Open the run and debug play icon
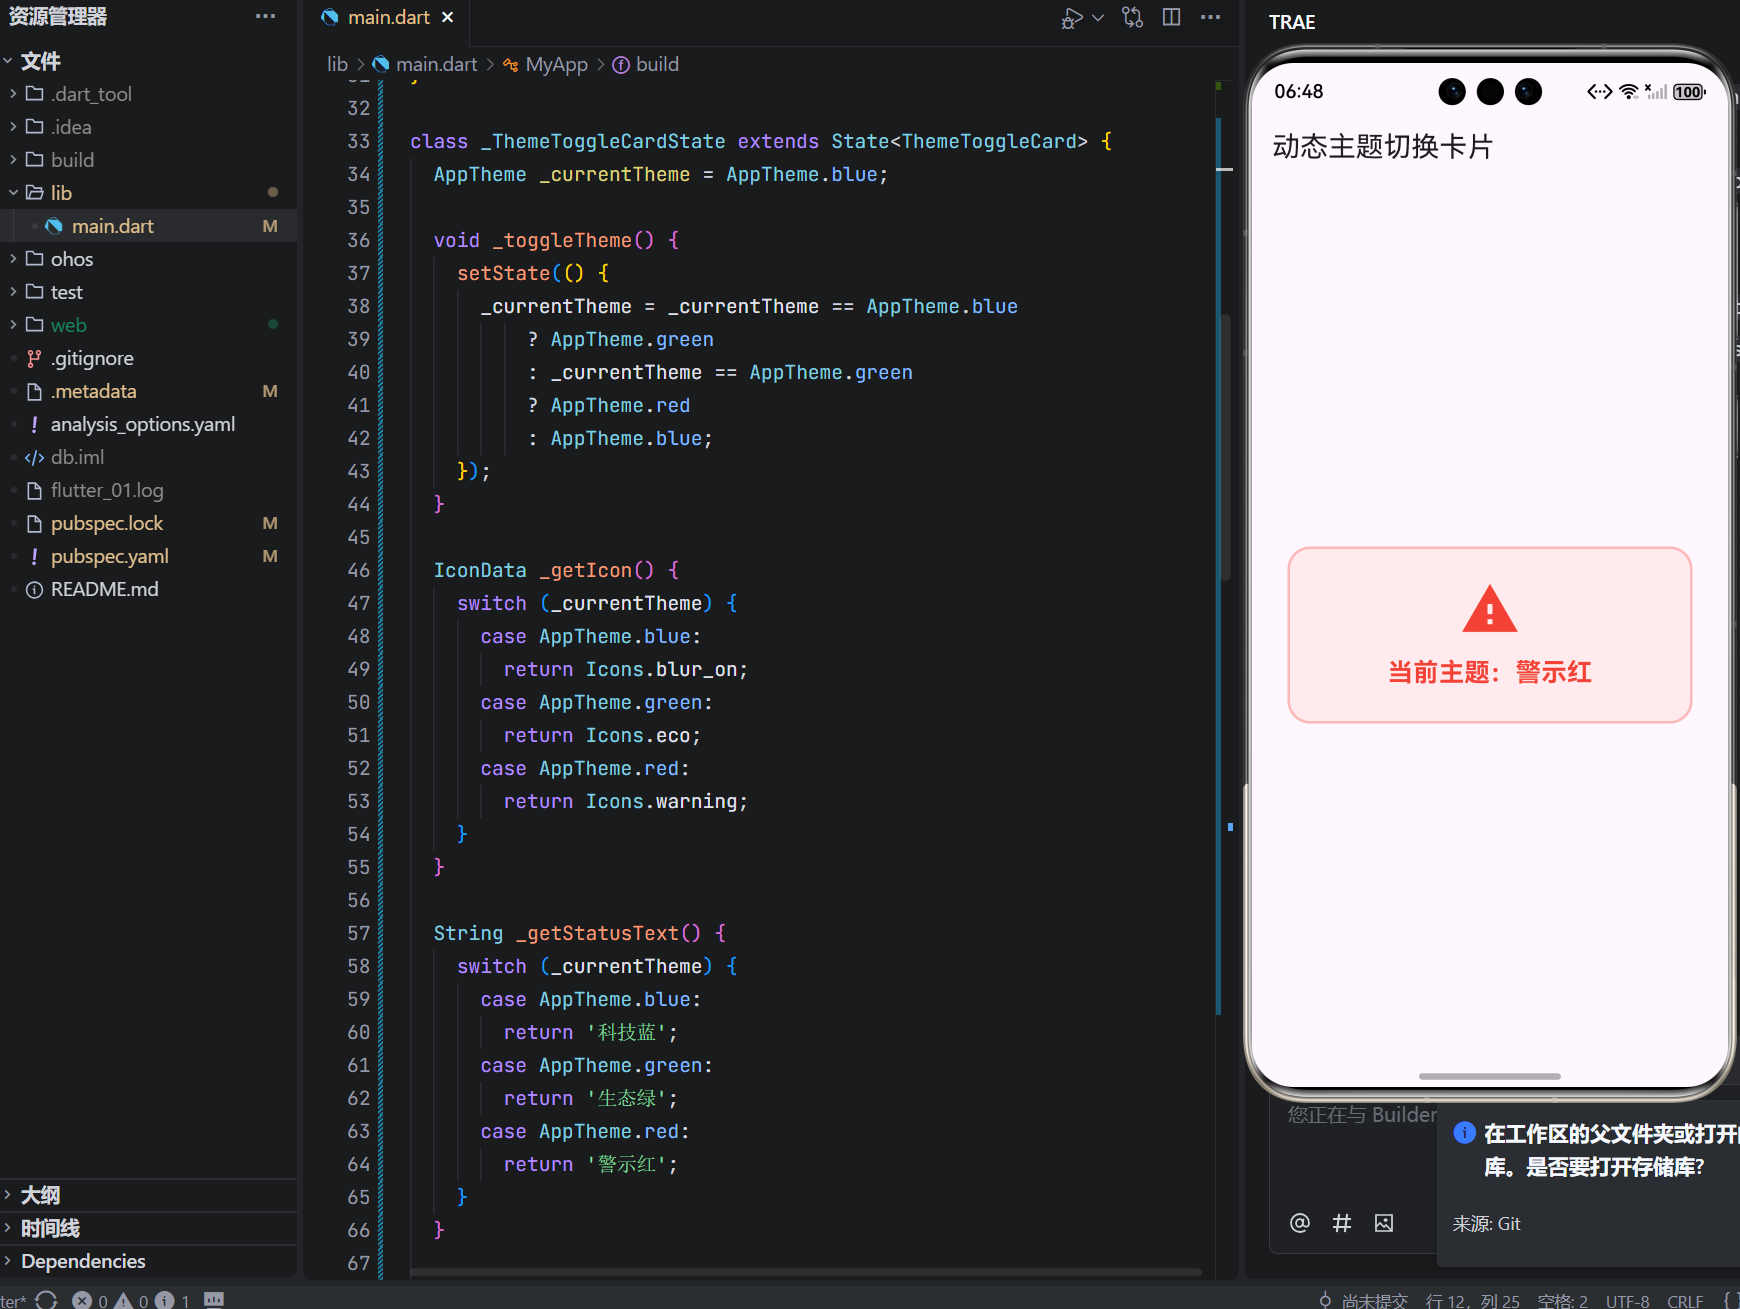The width and height of the screenshot is (1740, 1309). pyautogui.click(x=1072, y=18)
